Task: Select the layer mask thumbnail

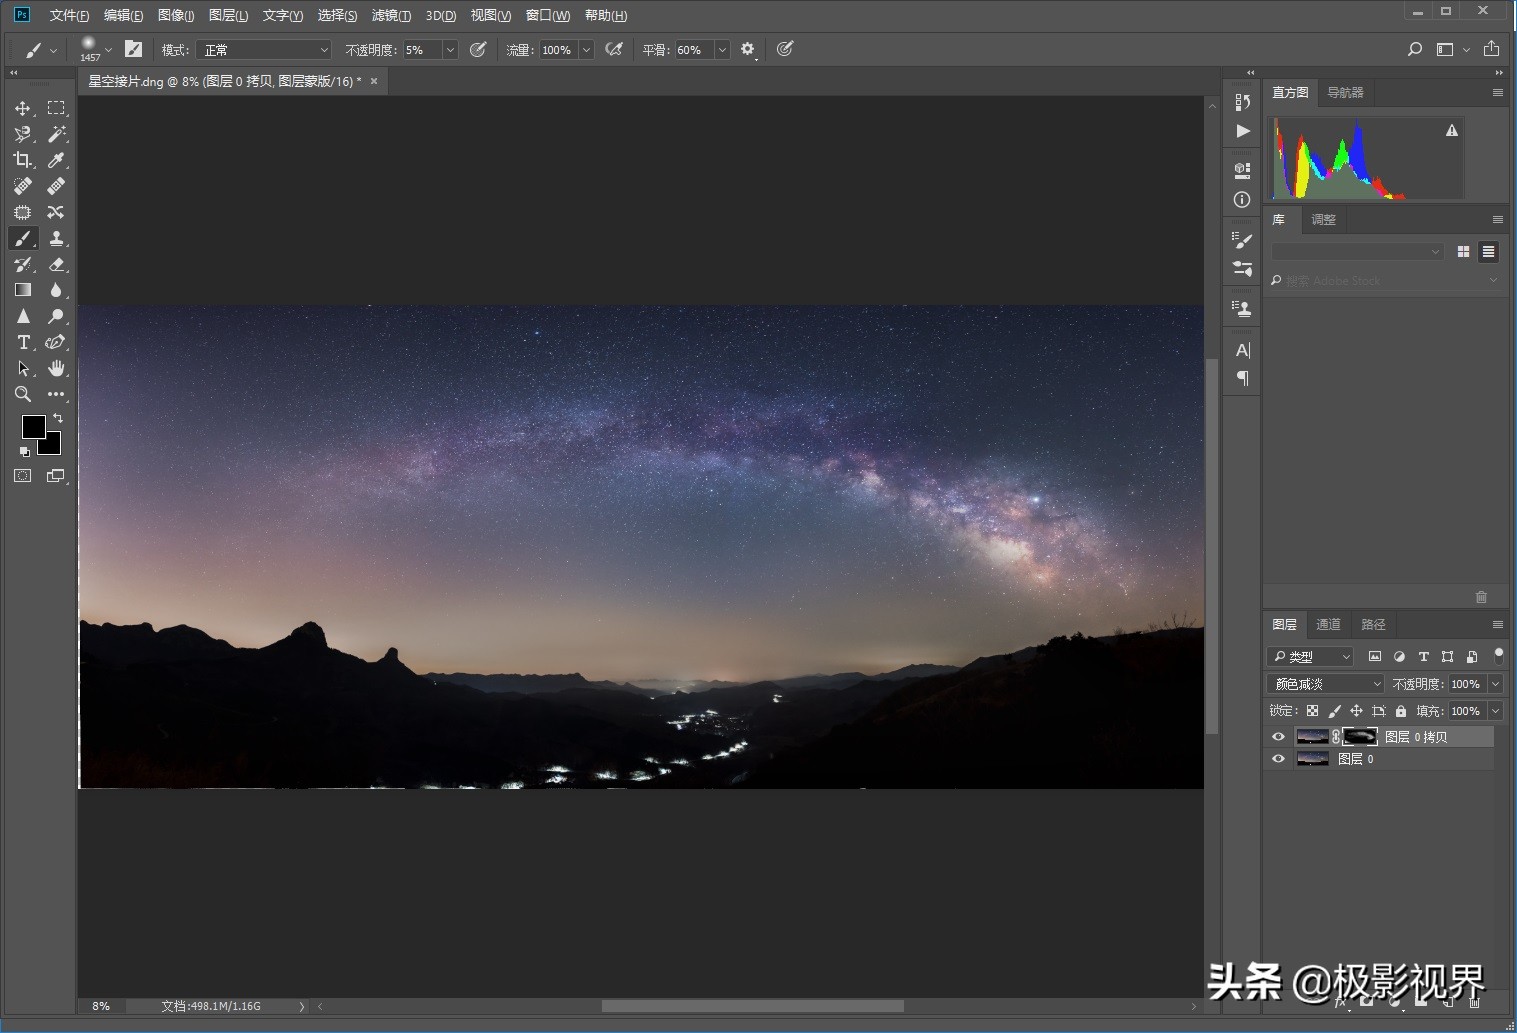Action: (1360, 737)
